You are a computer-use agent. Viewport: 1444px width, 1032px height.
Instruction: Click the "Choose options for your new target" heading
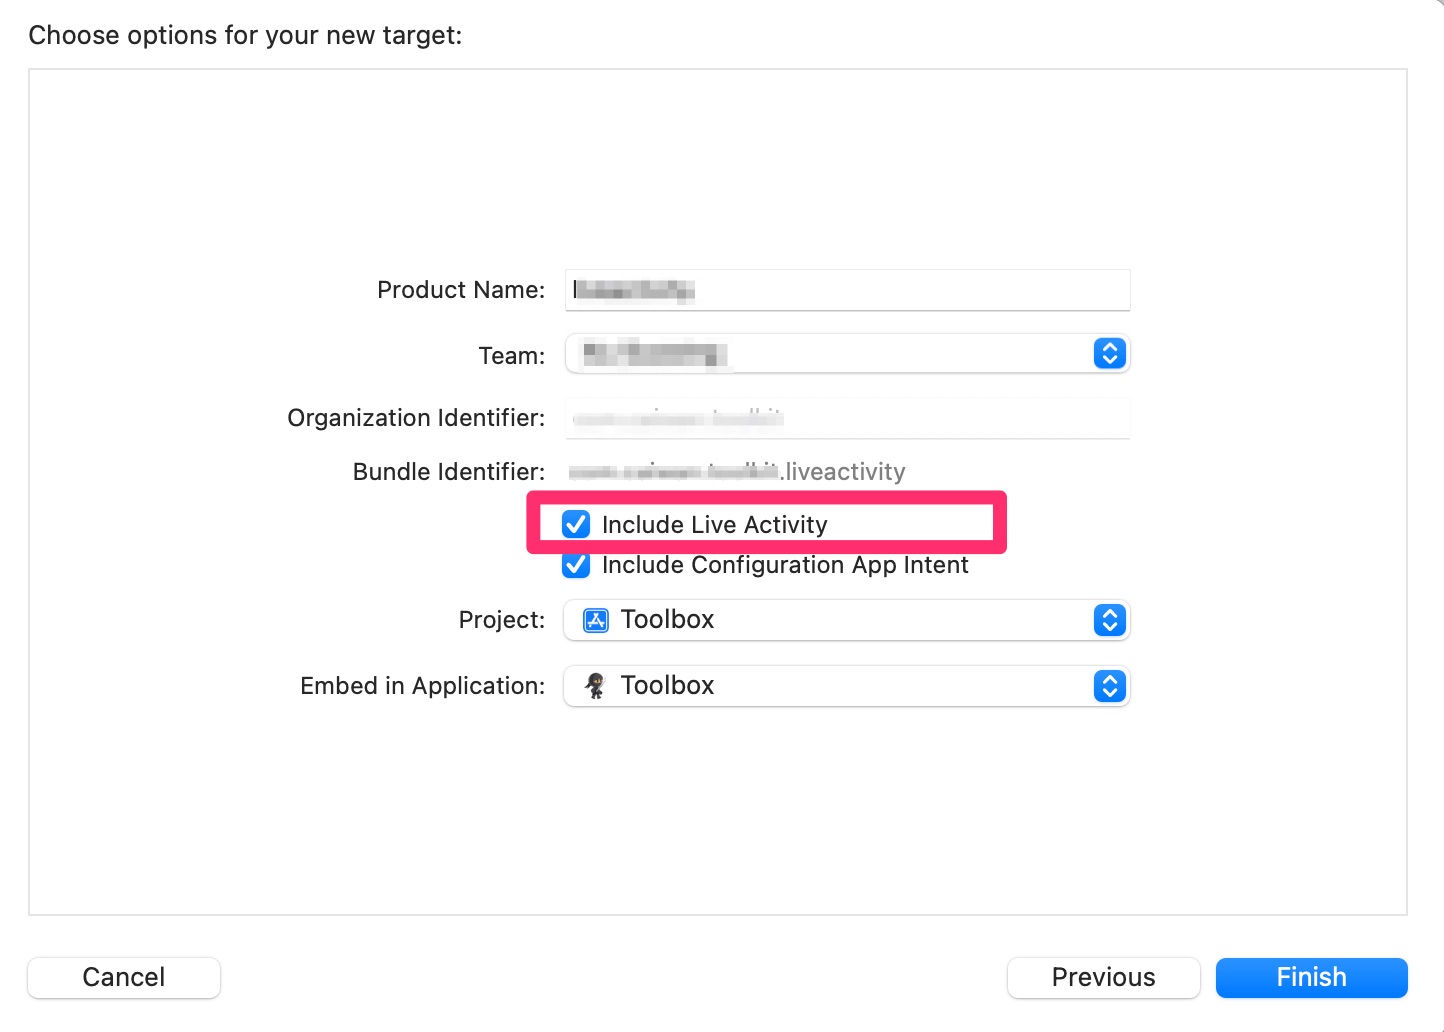[245, 35]
